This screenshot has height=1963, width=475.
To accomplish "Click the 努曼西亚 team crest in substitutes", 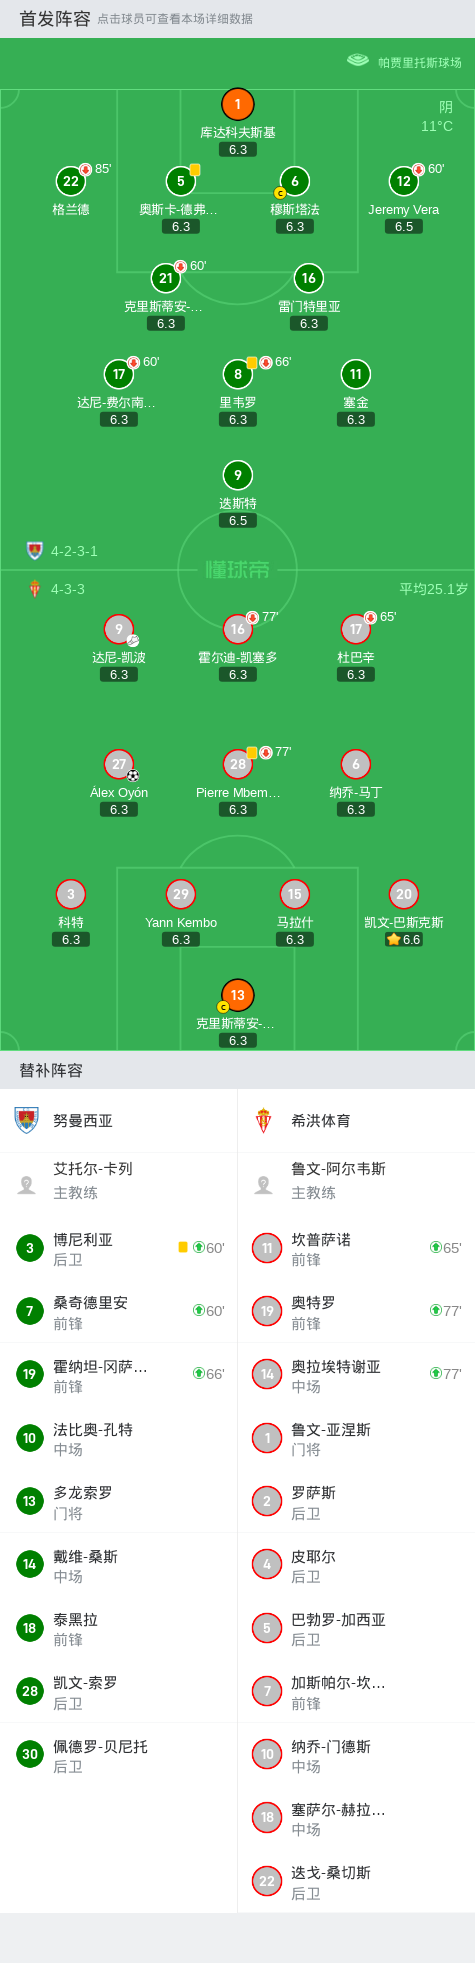I will [26, 1120].
